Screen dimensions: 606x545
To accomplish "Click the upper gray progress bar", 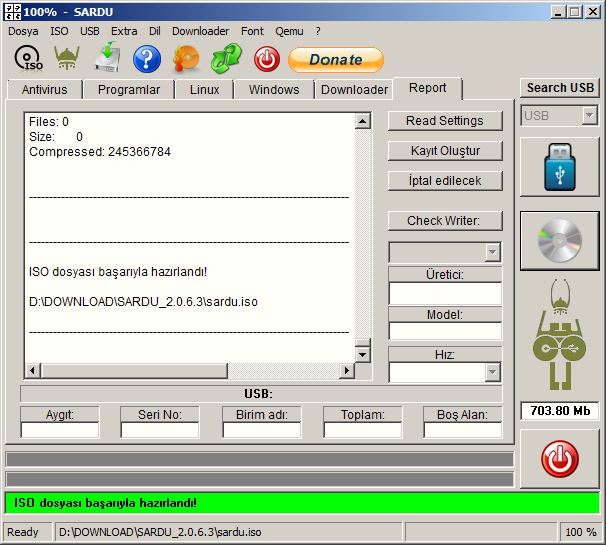I will tap(260, 460).
